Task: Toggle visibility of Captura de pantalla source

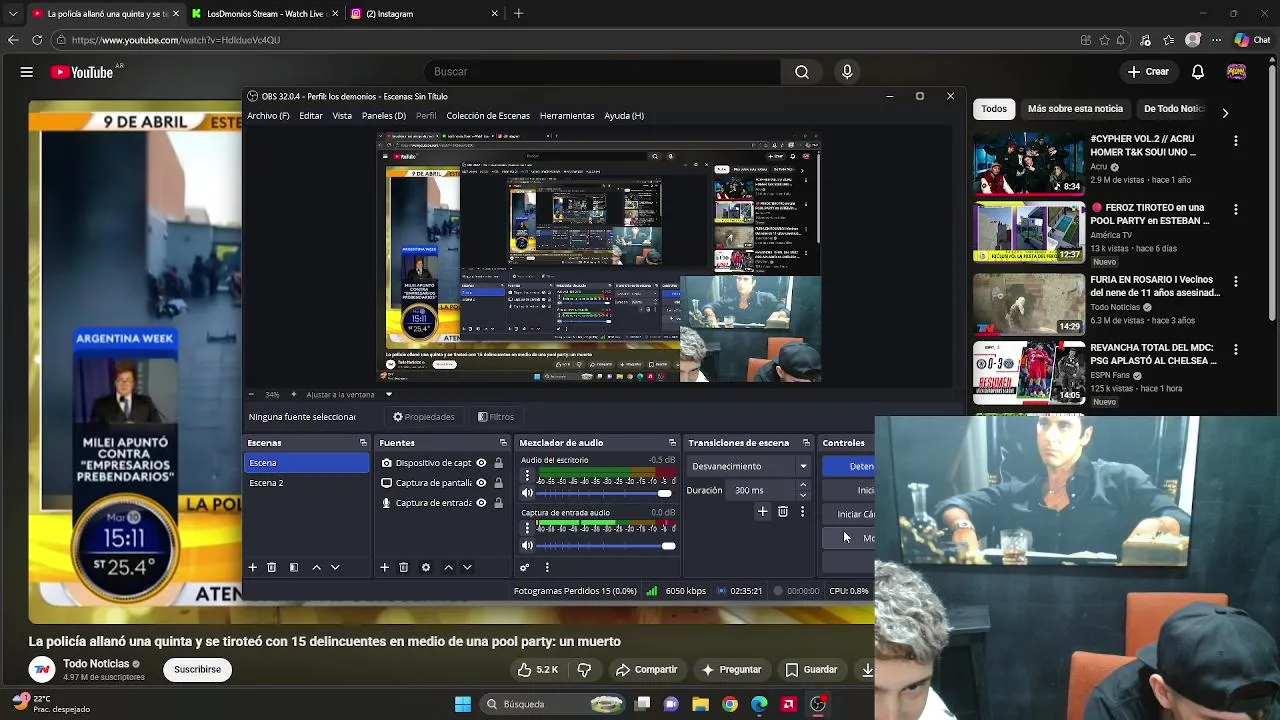Action: [481, 483]
